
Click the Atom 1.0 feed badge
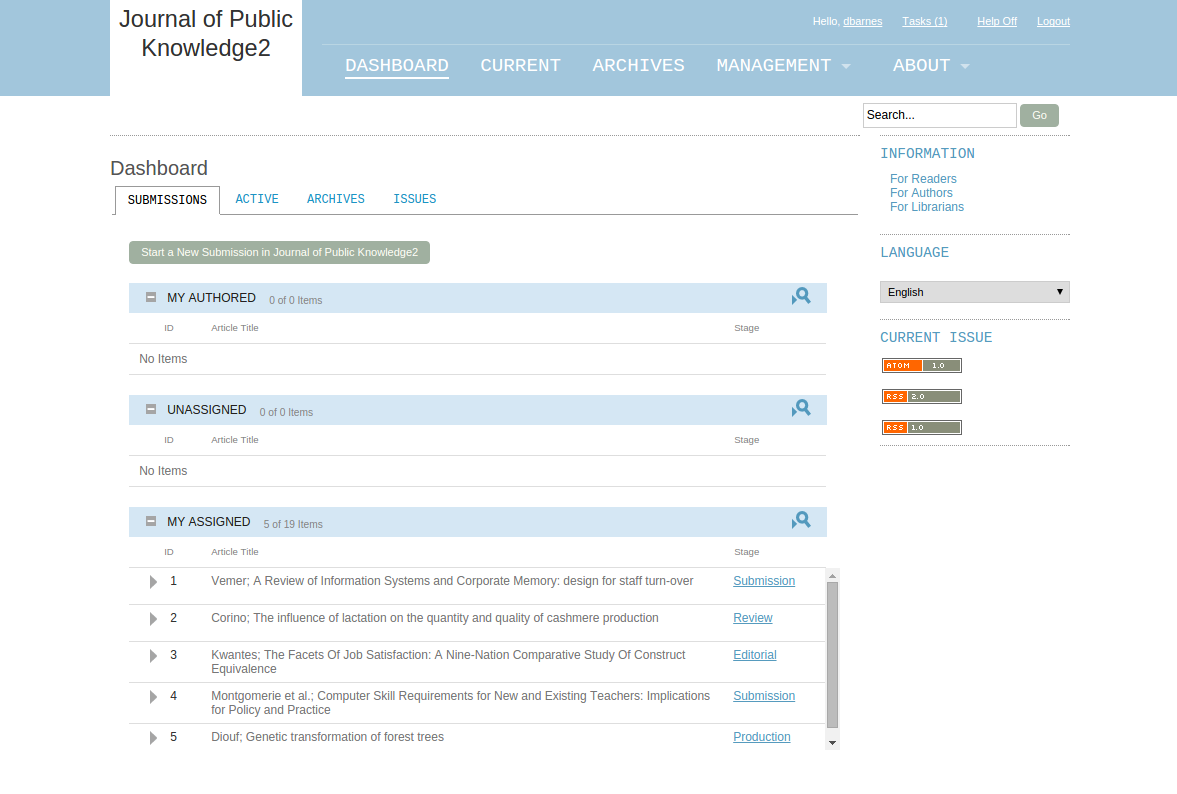(921, 366)
